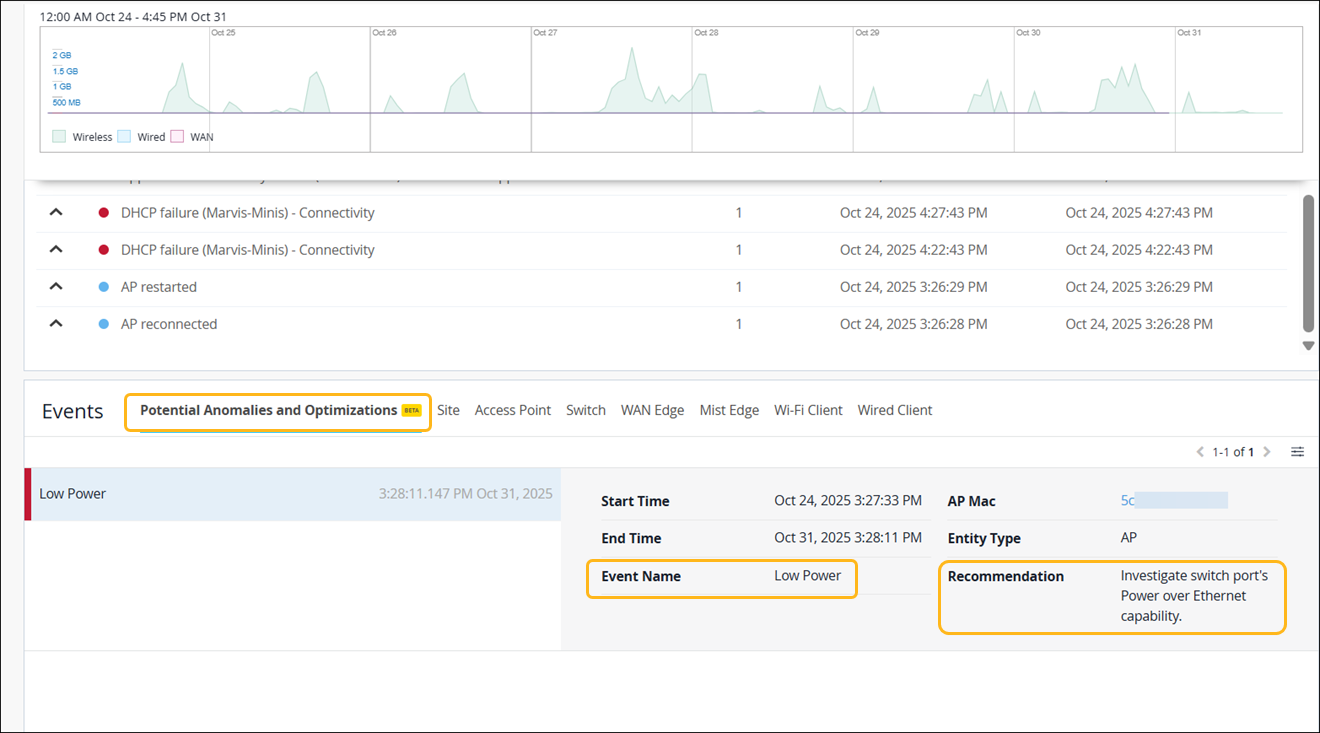1320x733 pixels.
Task: Open the Wi-Fi Client events tab
Action: point(808,410)
